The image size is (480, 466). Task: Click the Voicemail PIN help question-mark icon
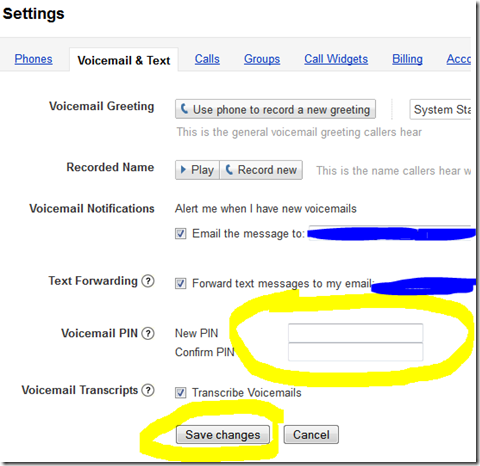pyautogui.click(x=148, y=333)
